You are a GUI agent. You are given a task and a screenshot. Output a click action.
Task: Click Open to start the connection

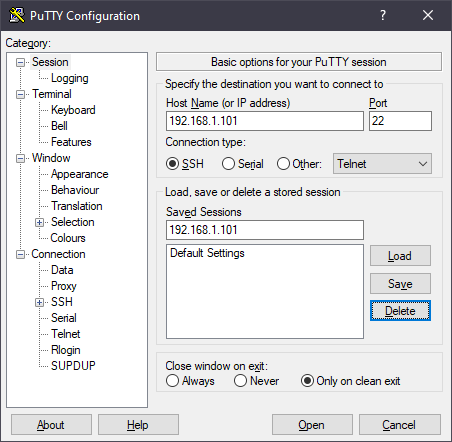(x=312, y=425)
